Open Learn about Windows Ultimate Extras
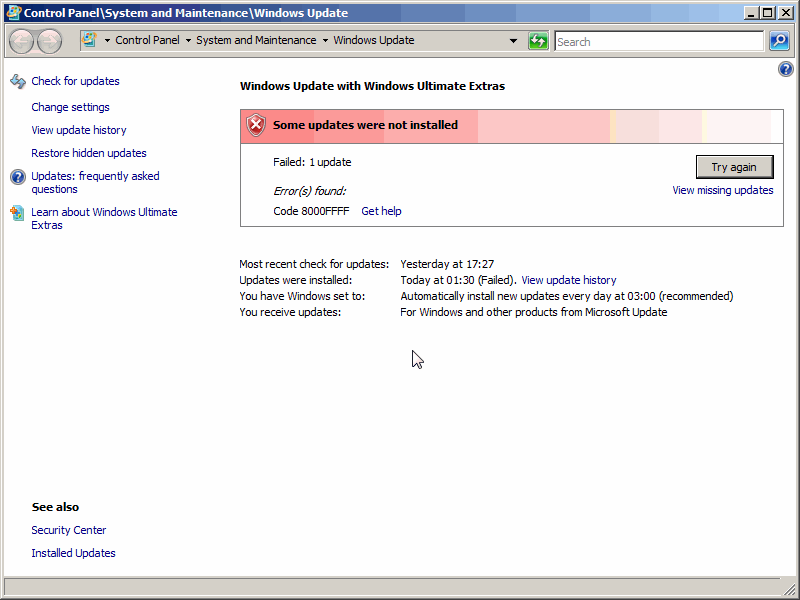Image resolution: width=800 pixels, height=600 pixels. click(x=104, y=218)
